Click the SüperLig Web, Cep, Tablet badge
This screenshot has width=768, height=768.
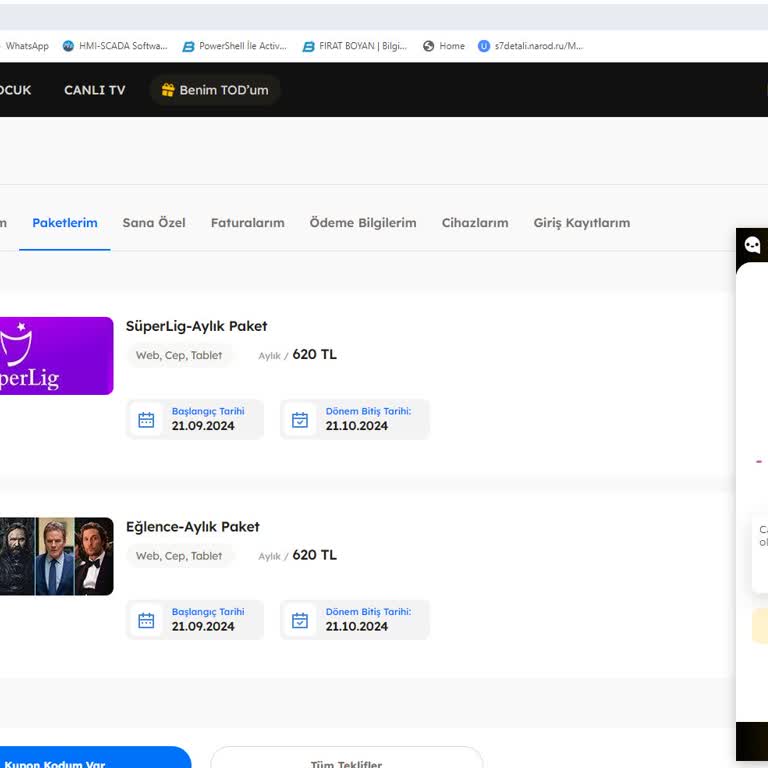click(x=179, y=355)
